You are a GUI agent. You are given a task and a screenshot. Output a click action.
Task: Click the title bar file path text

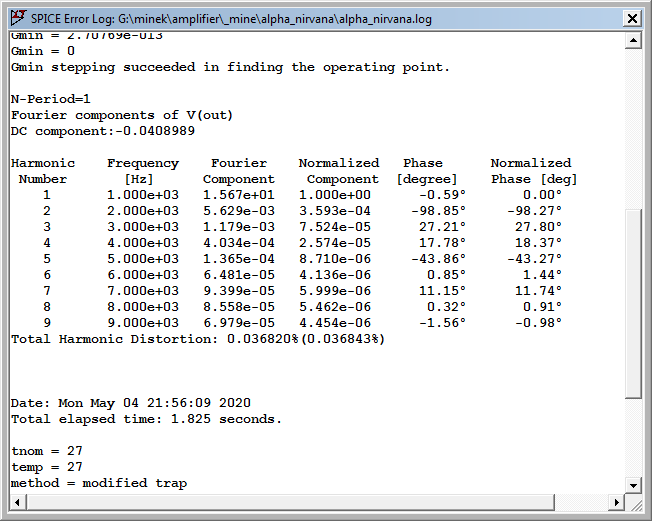pos(275,19)
